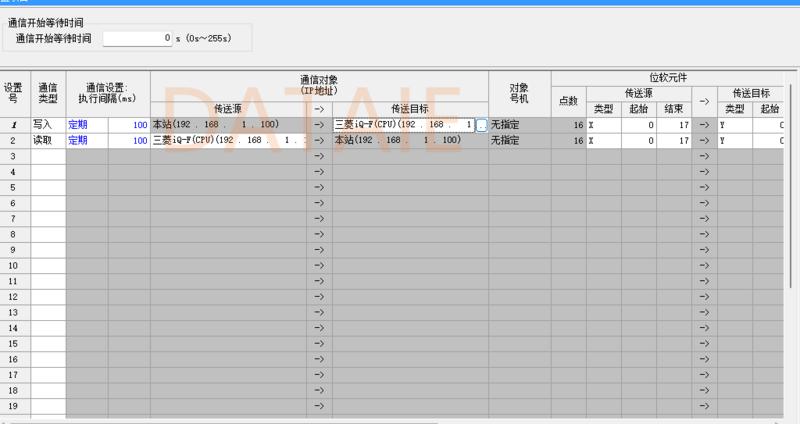Click the 点数 column header

[x=569, y=102]
